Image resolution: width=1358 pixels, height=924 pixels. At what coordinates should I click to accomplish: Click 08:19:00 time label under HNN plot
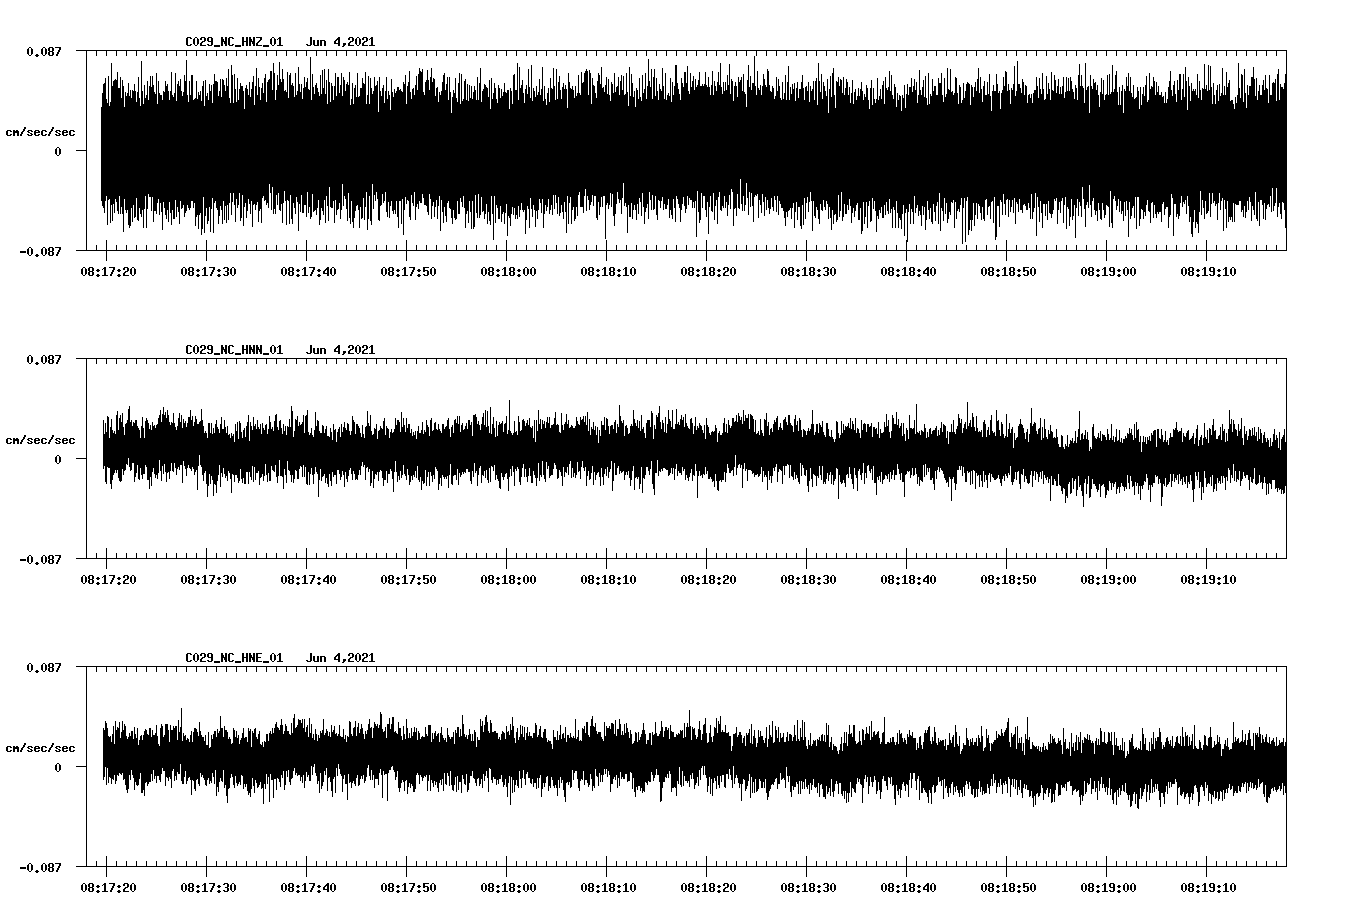click(x=1108, y=580)
